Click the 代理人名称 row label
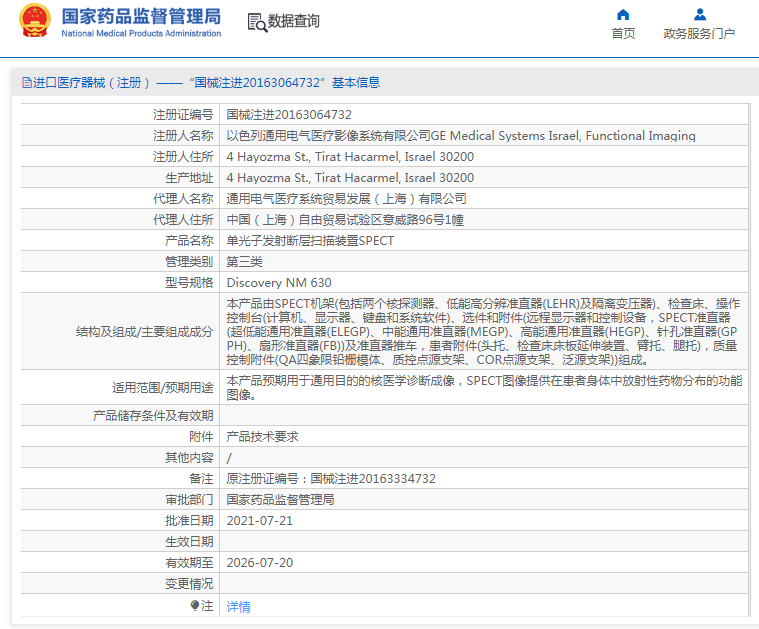The height and width of the screenshot is (629, 759). click(x=183, y=199)
